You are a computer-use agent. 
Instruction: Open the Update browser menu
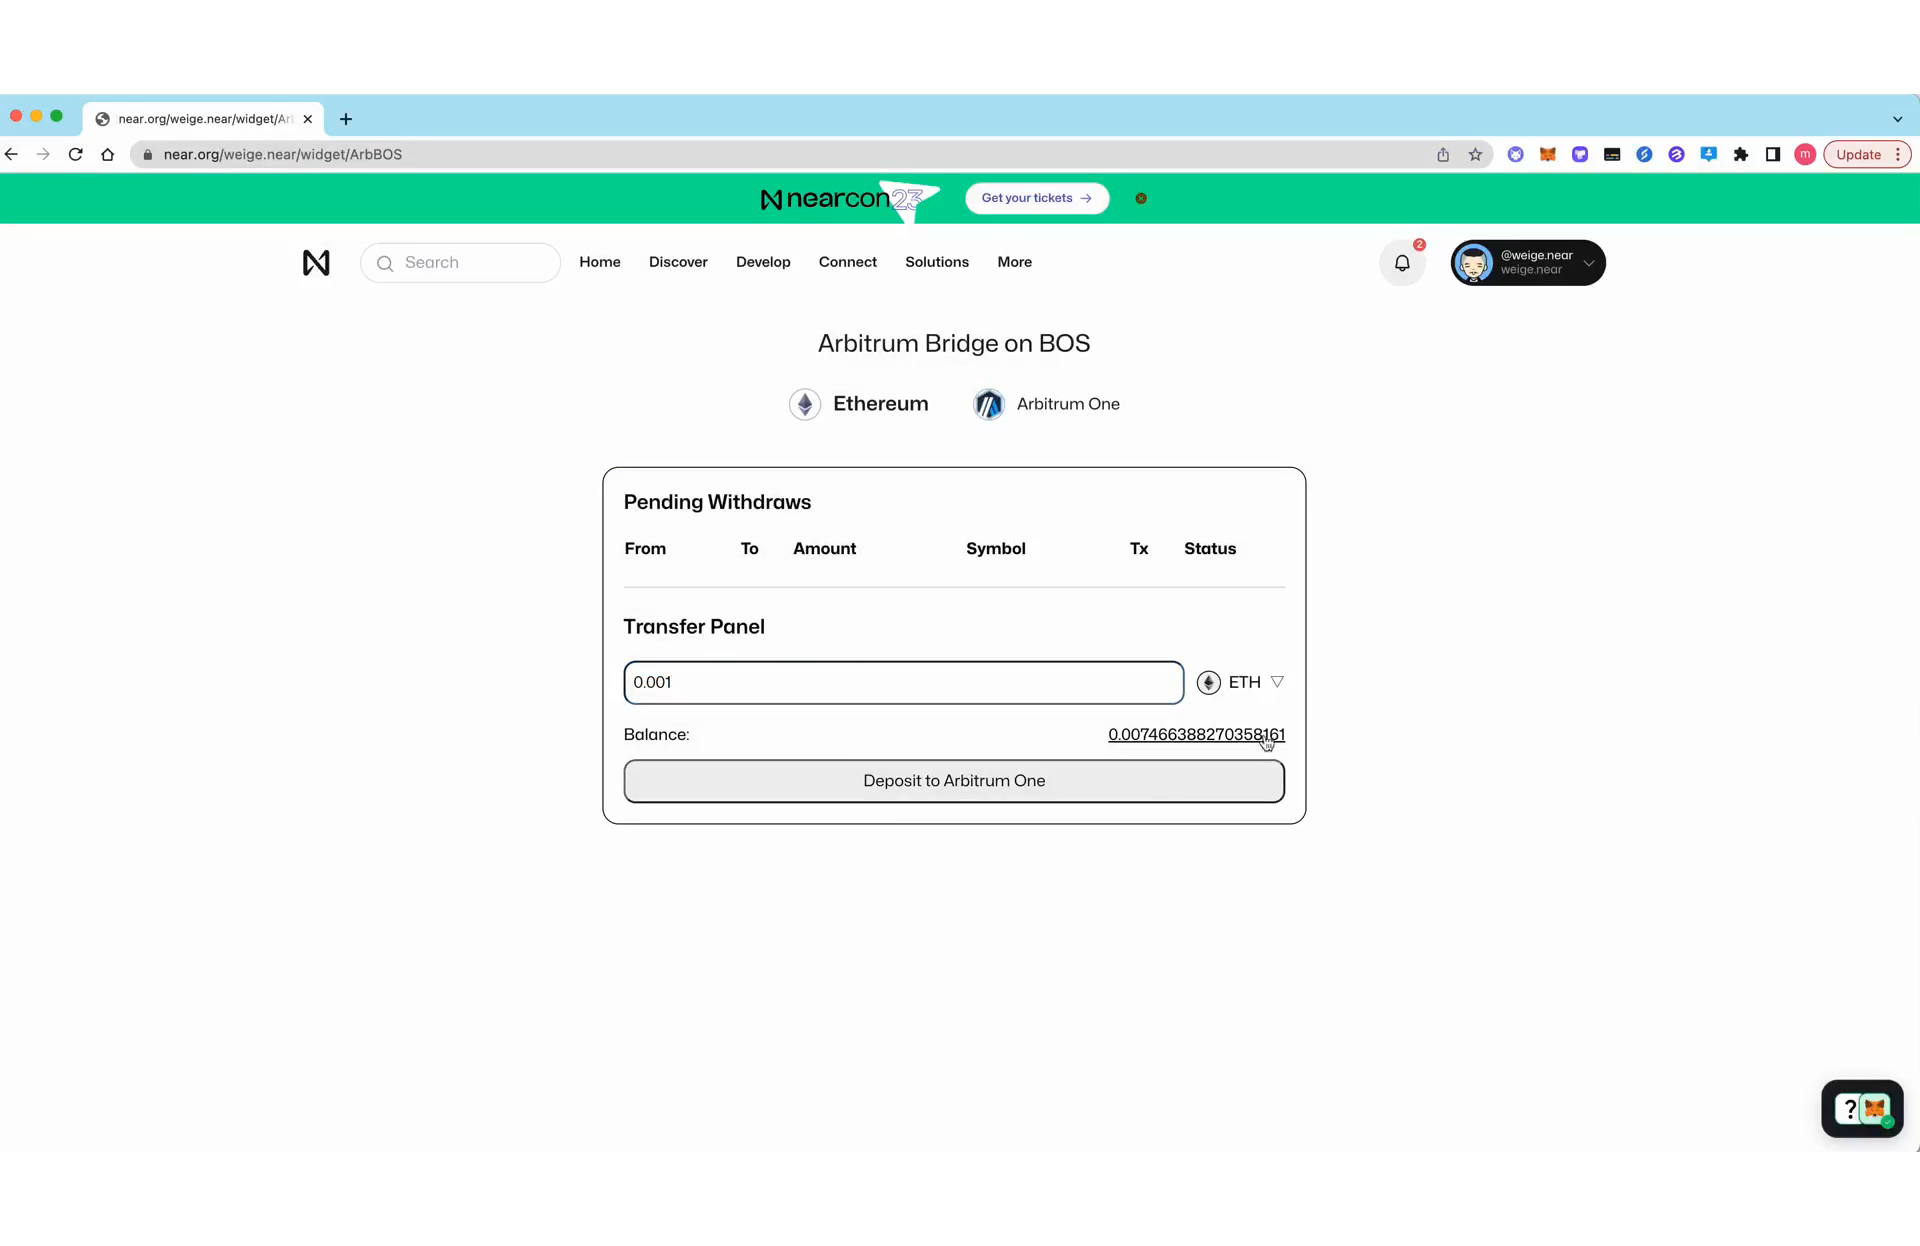[1868, 154]
